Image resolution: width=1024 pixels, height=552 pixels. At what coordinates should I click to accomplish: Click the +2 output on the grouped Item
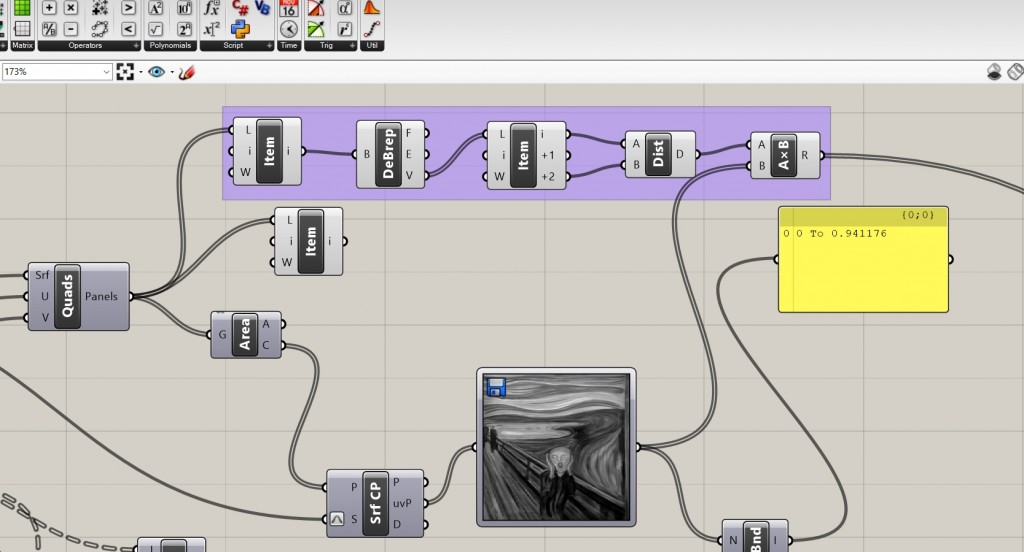pyautogui.click(x=548, y=176)
